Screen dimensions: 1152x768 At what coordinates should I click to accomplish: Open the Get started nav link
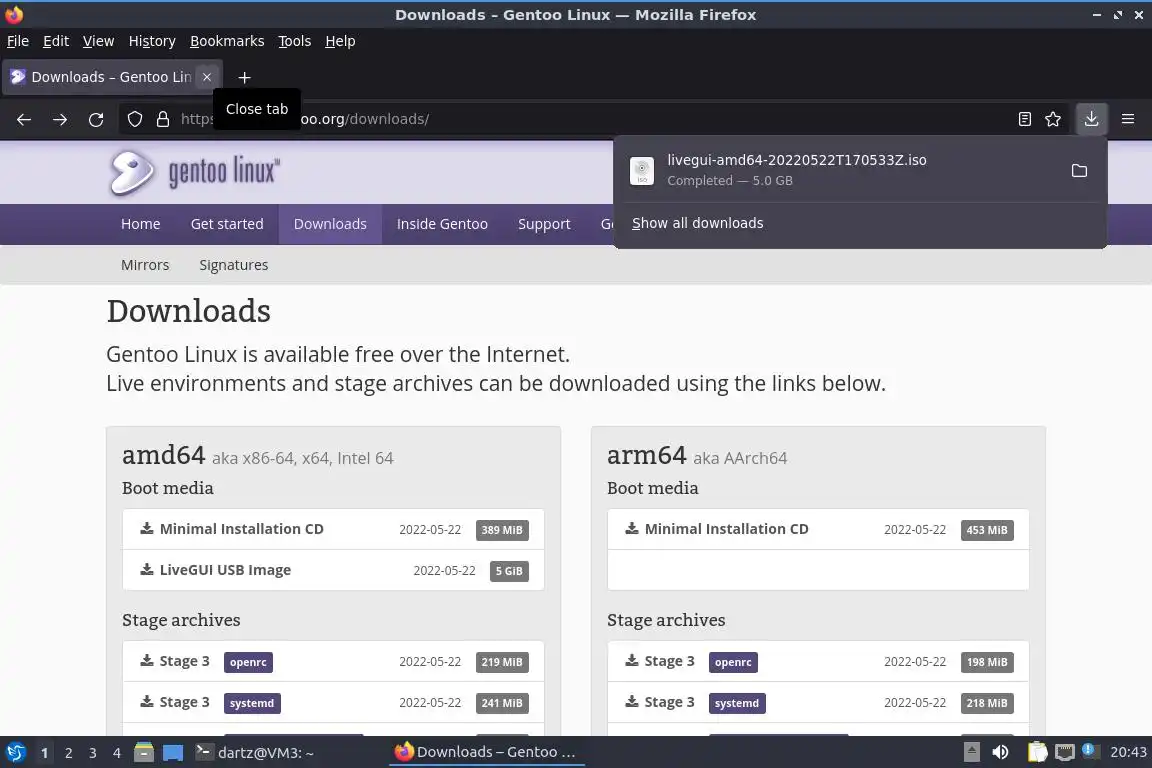[227, 224]
